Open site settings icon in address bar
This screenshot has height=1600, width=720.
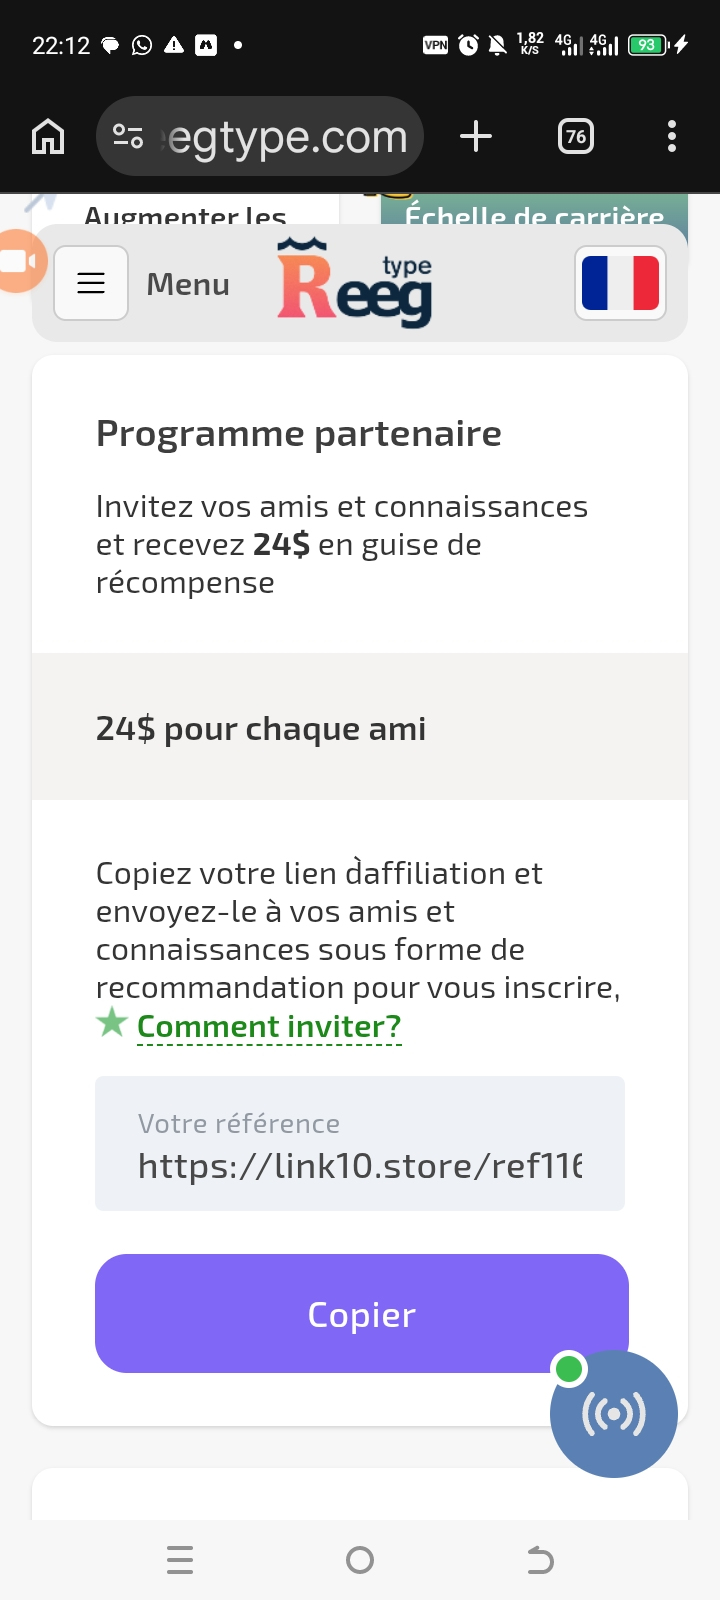click(128, 136)
